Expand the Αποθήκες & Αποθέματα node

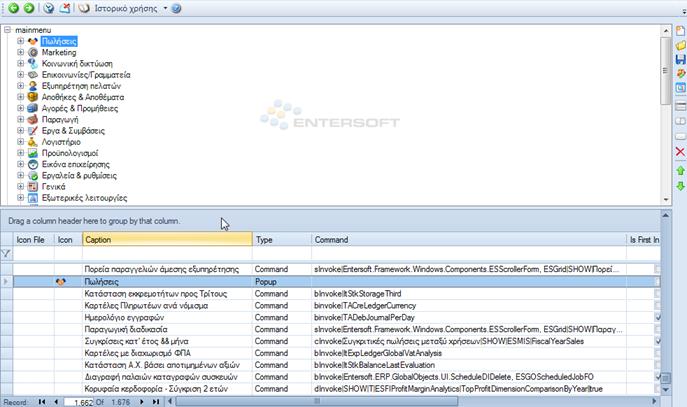point(20,97)
